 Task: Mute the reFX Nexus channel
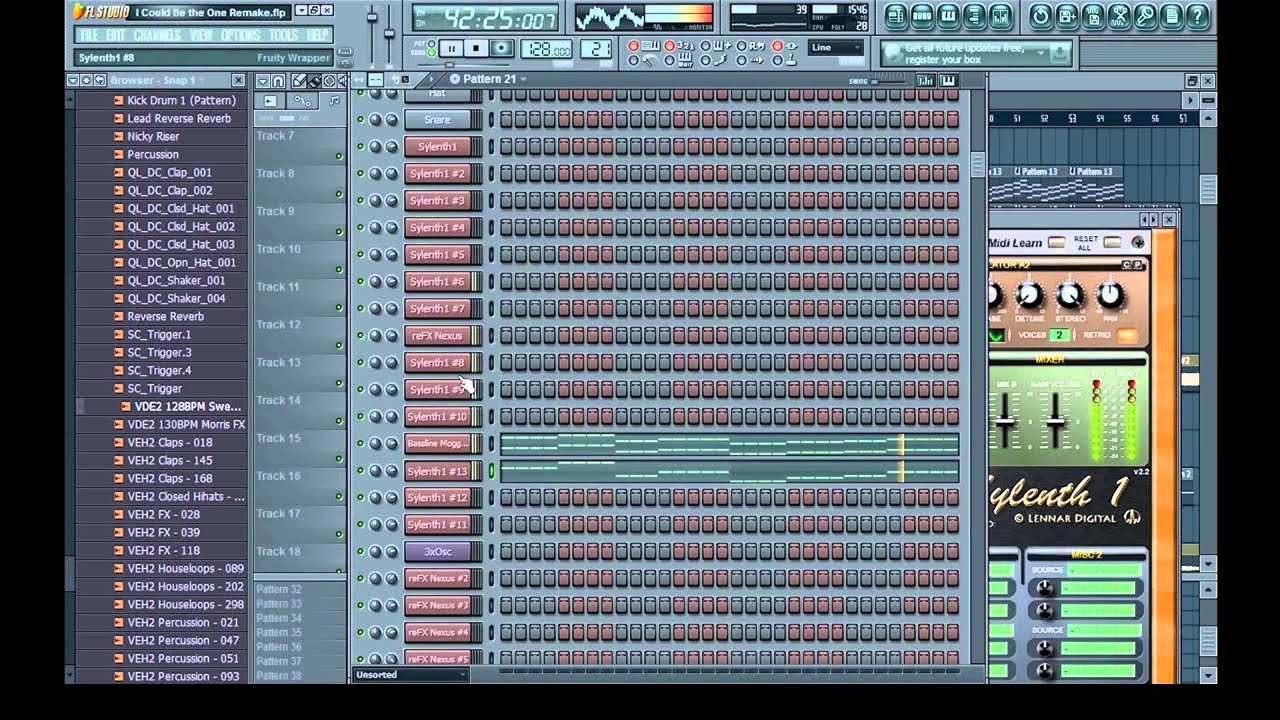(360, 335)
